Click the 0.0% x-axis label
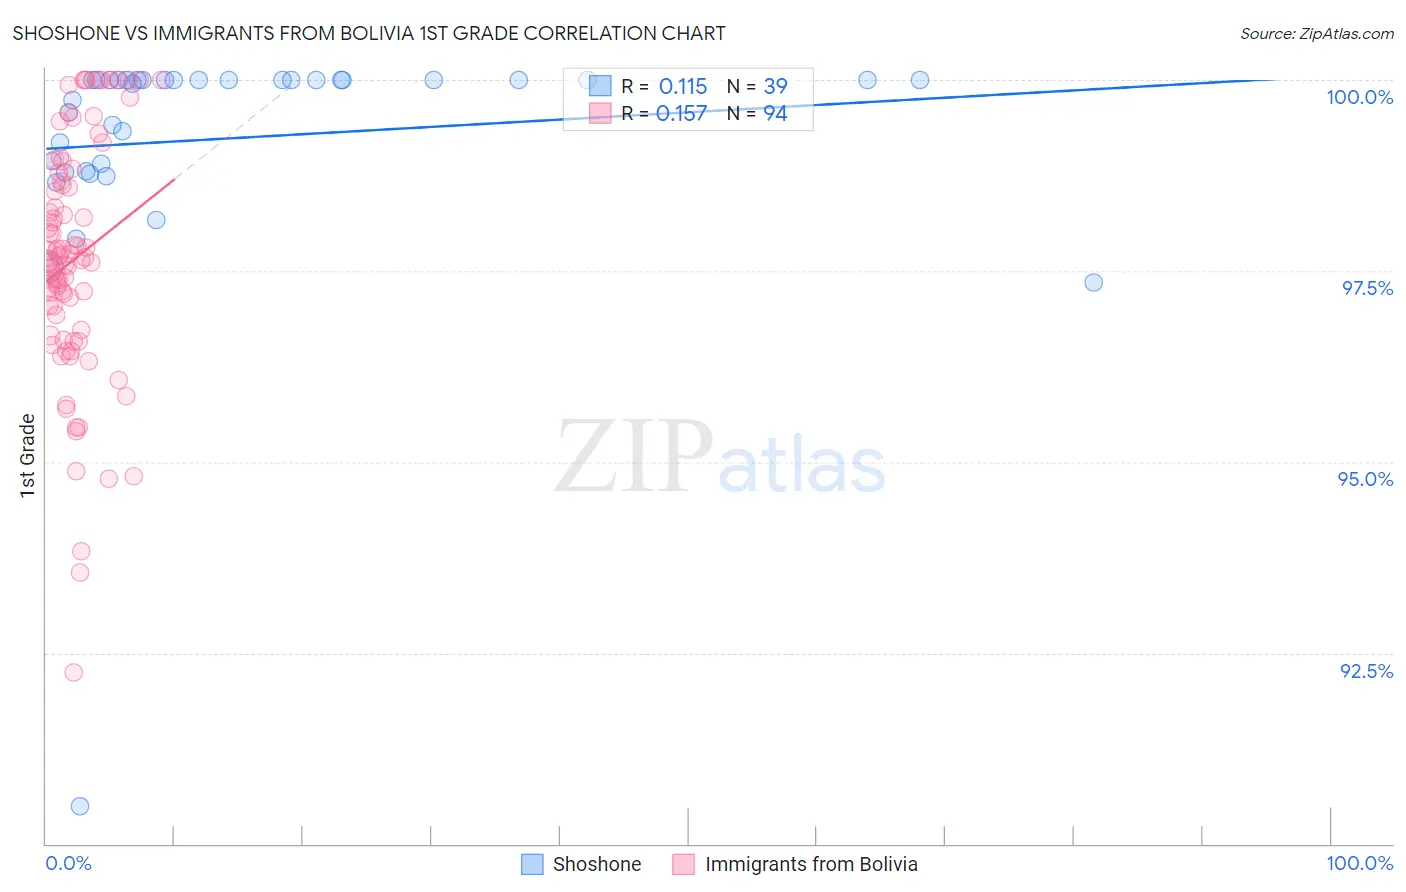 69,863
